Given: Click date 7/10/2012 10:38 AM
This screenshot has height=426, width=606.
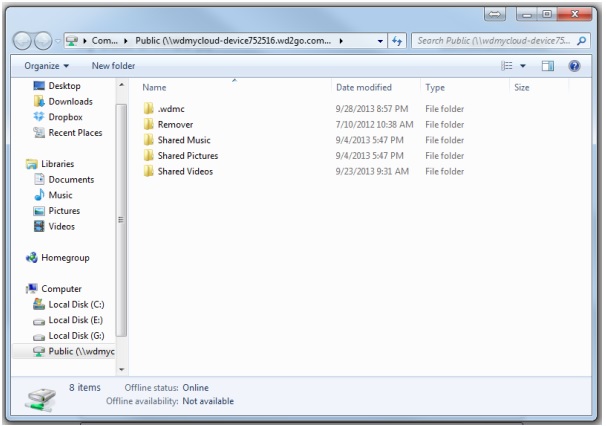Looking at the screenshot, I should click(x=374, y=124).
